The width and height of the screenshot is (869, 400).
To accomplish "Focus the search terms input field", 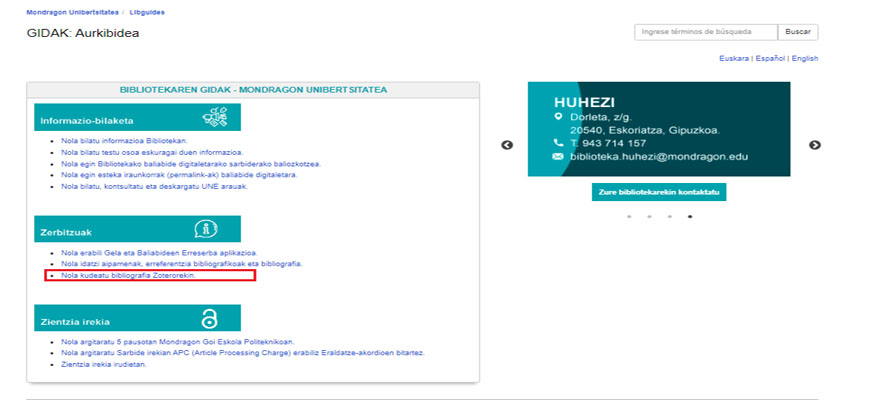I will [706, 32].
